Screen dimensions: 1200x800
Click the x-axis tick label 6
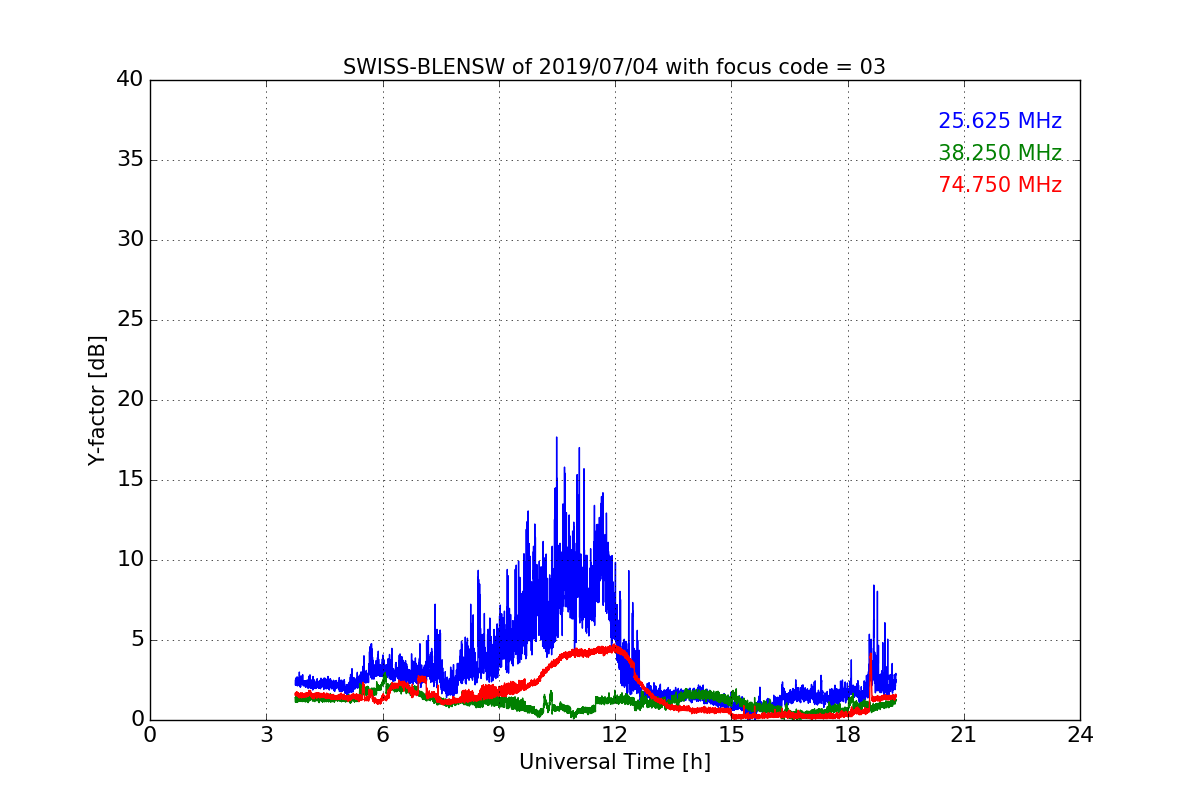382,734
